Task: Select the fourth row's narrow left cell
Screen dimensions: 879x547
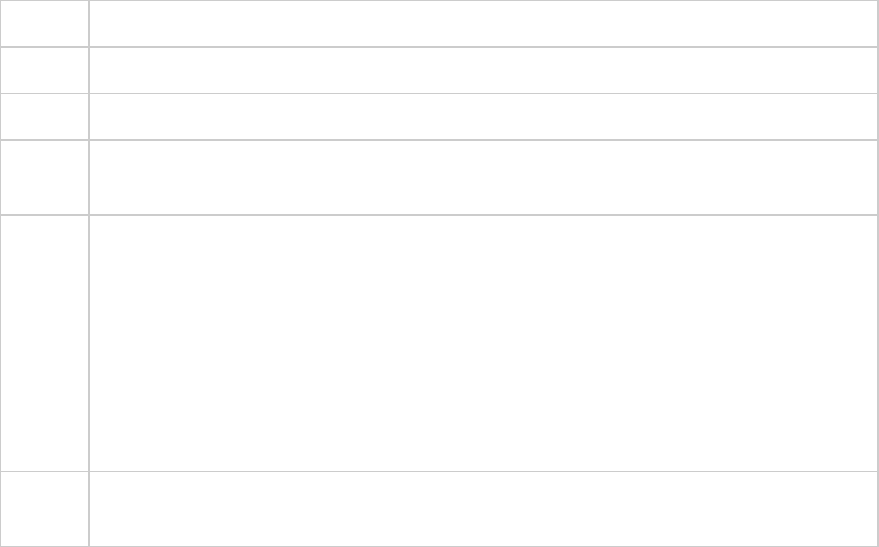Action: (44, 177)
